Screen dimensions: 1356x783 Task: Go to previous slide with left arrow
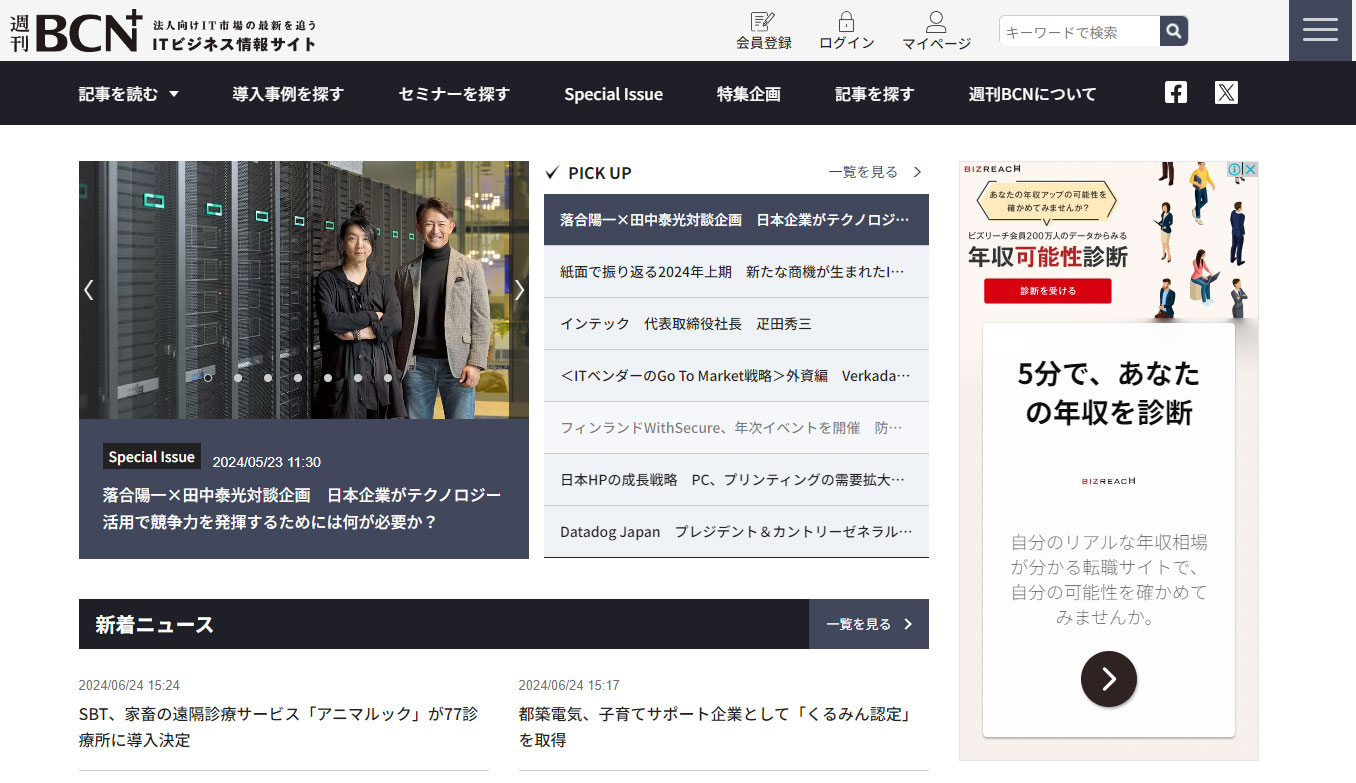pyautogui.click(x=89, y=290)
